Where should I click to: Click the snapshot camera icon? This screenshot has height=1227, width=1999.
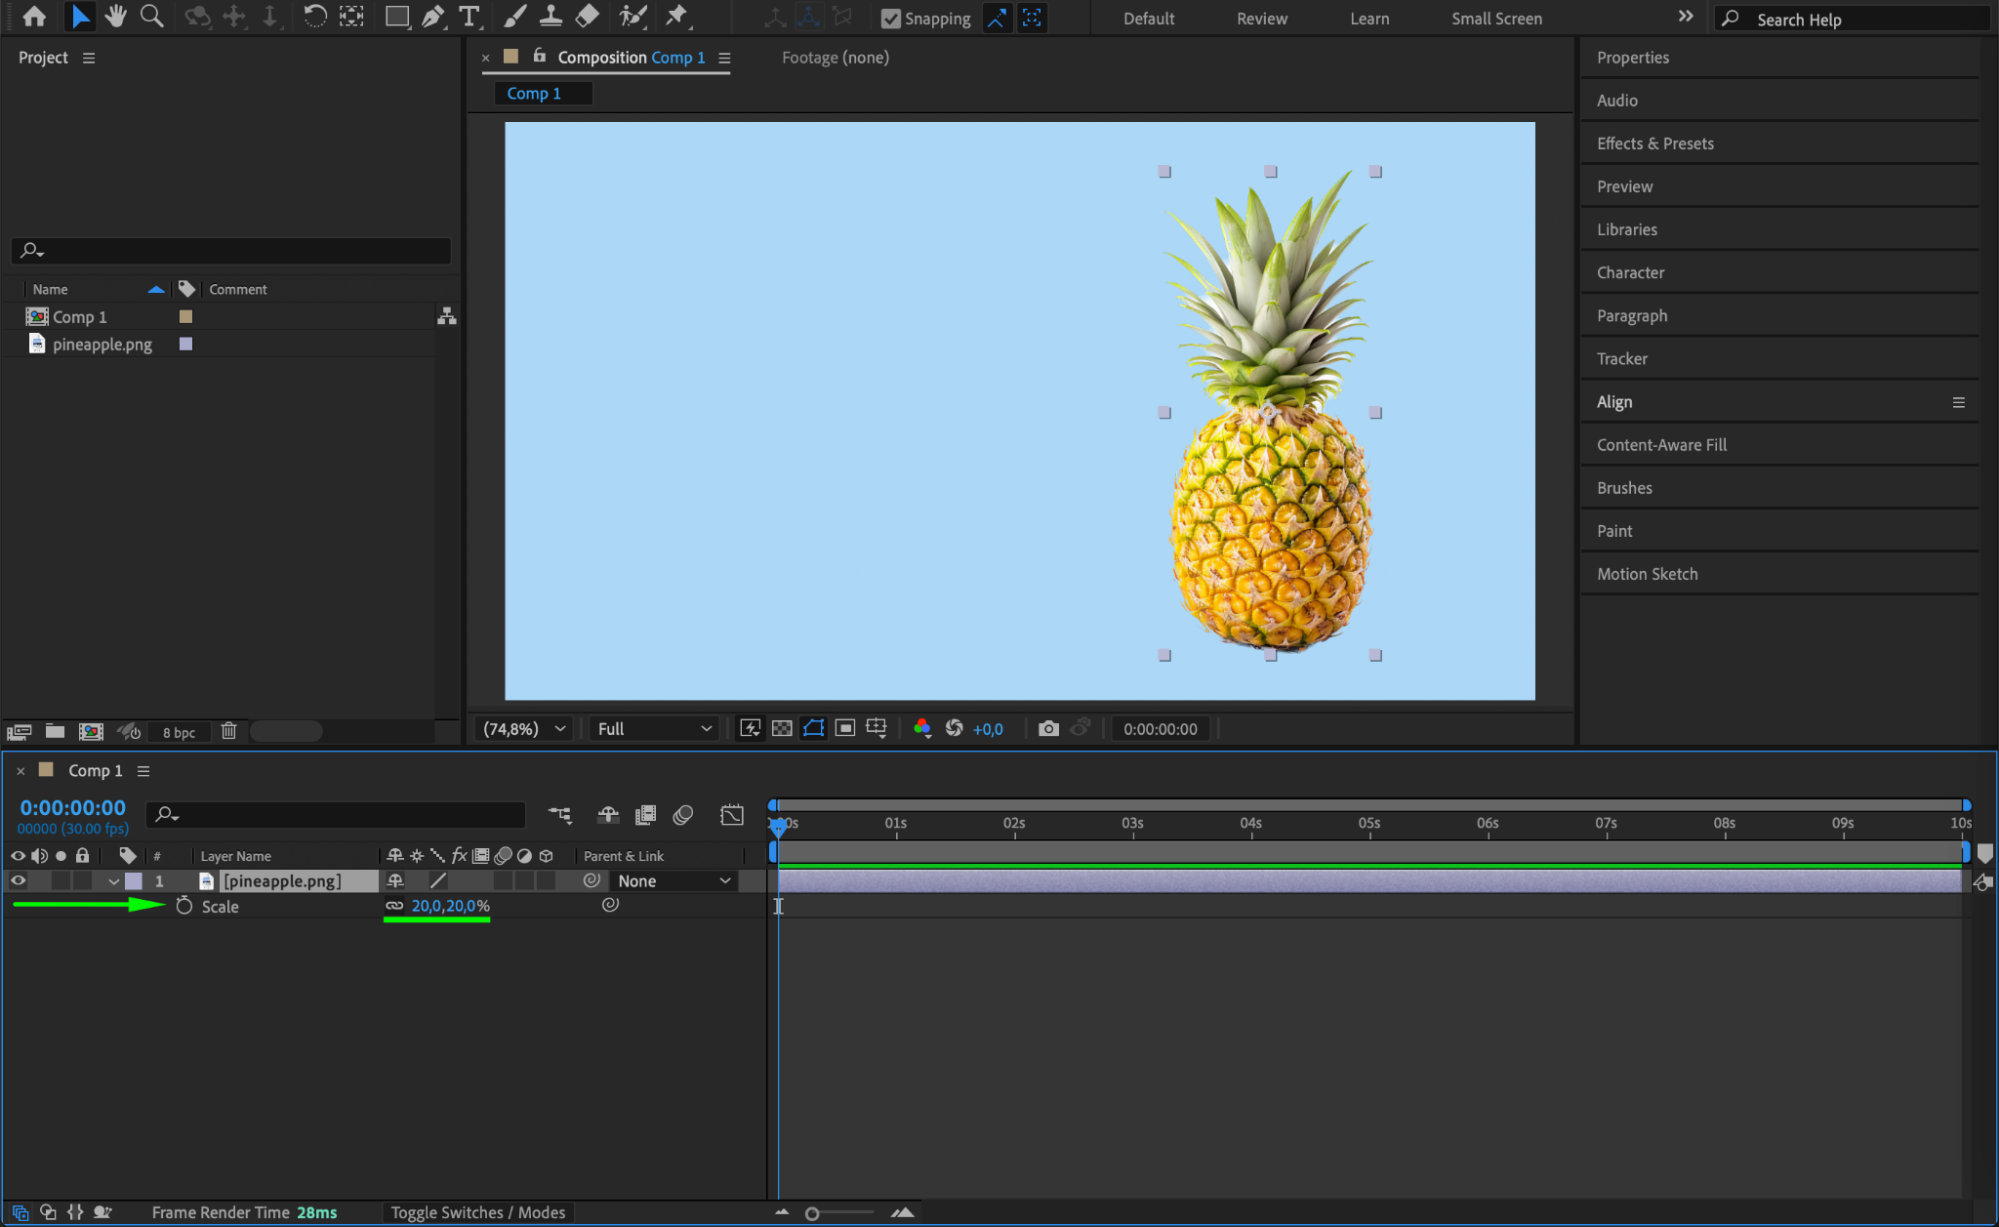(1048, 729)
